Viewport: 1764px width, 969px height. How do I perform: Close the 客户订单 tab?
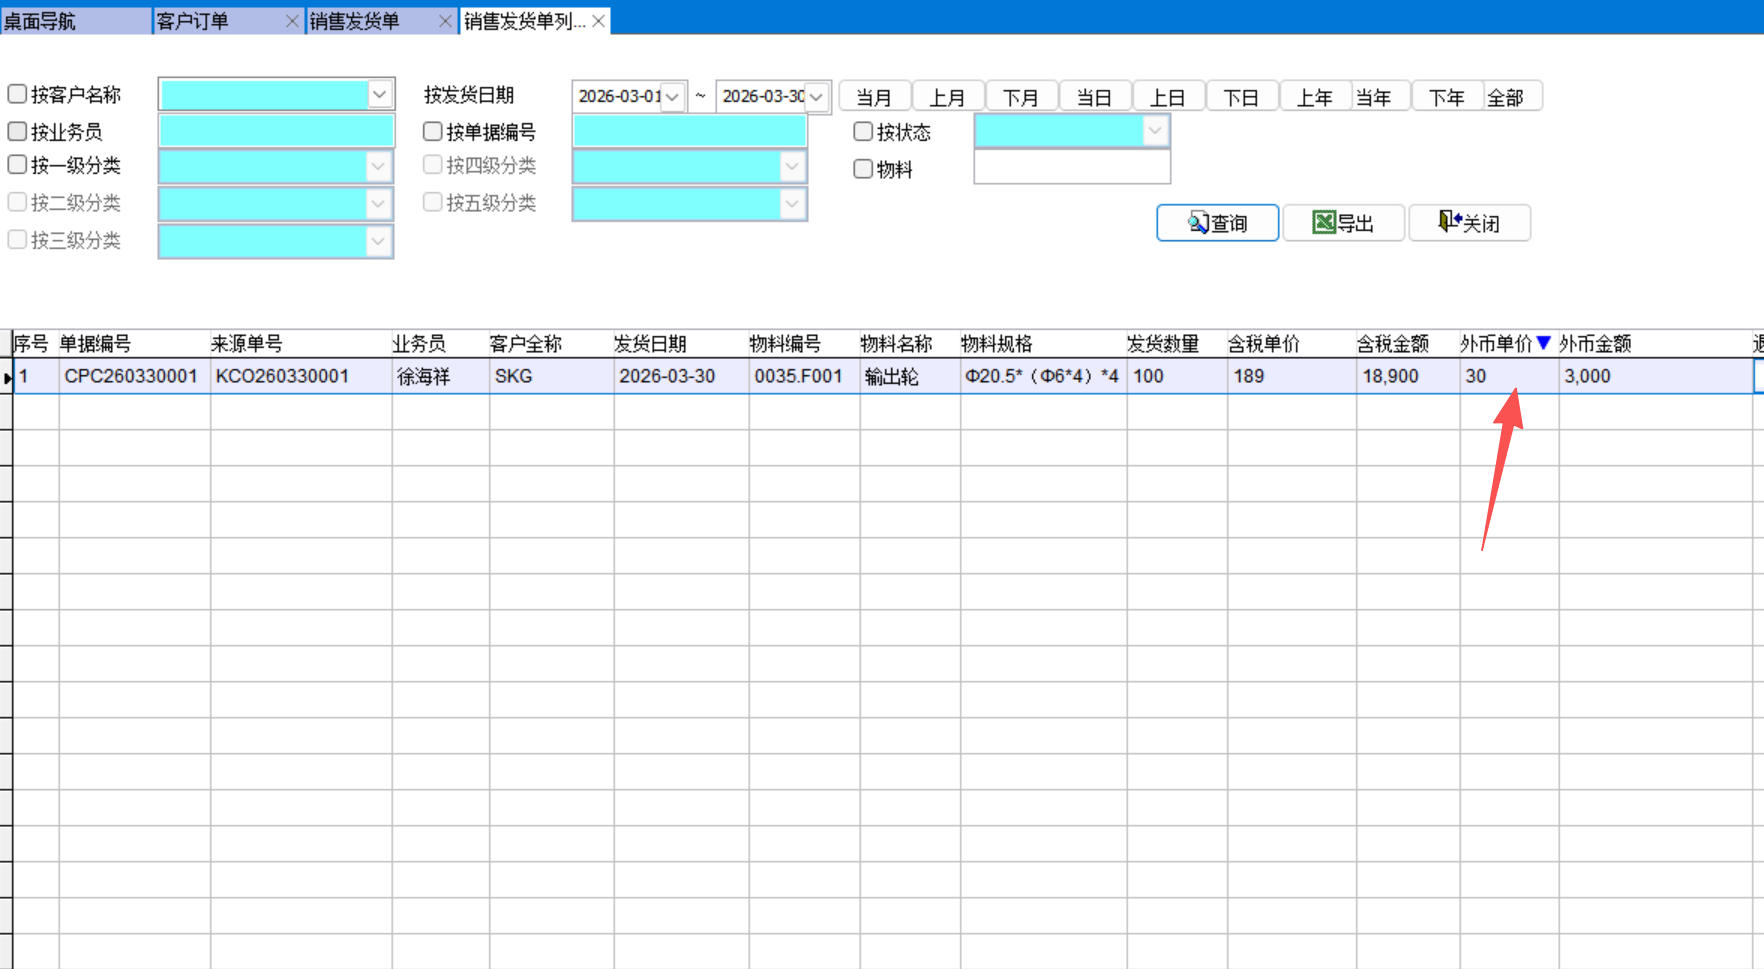coord(292,21)
